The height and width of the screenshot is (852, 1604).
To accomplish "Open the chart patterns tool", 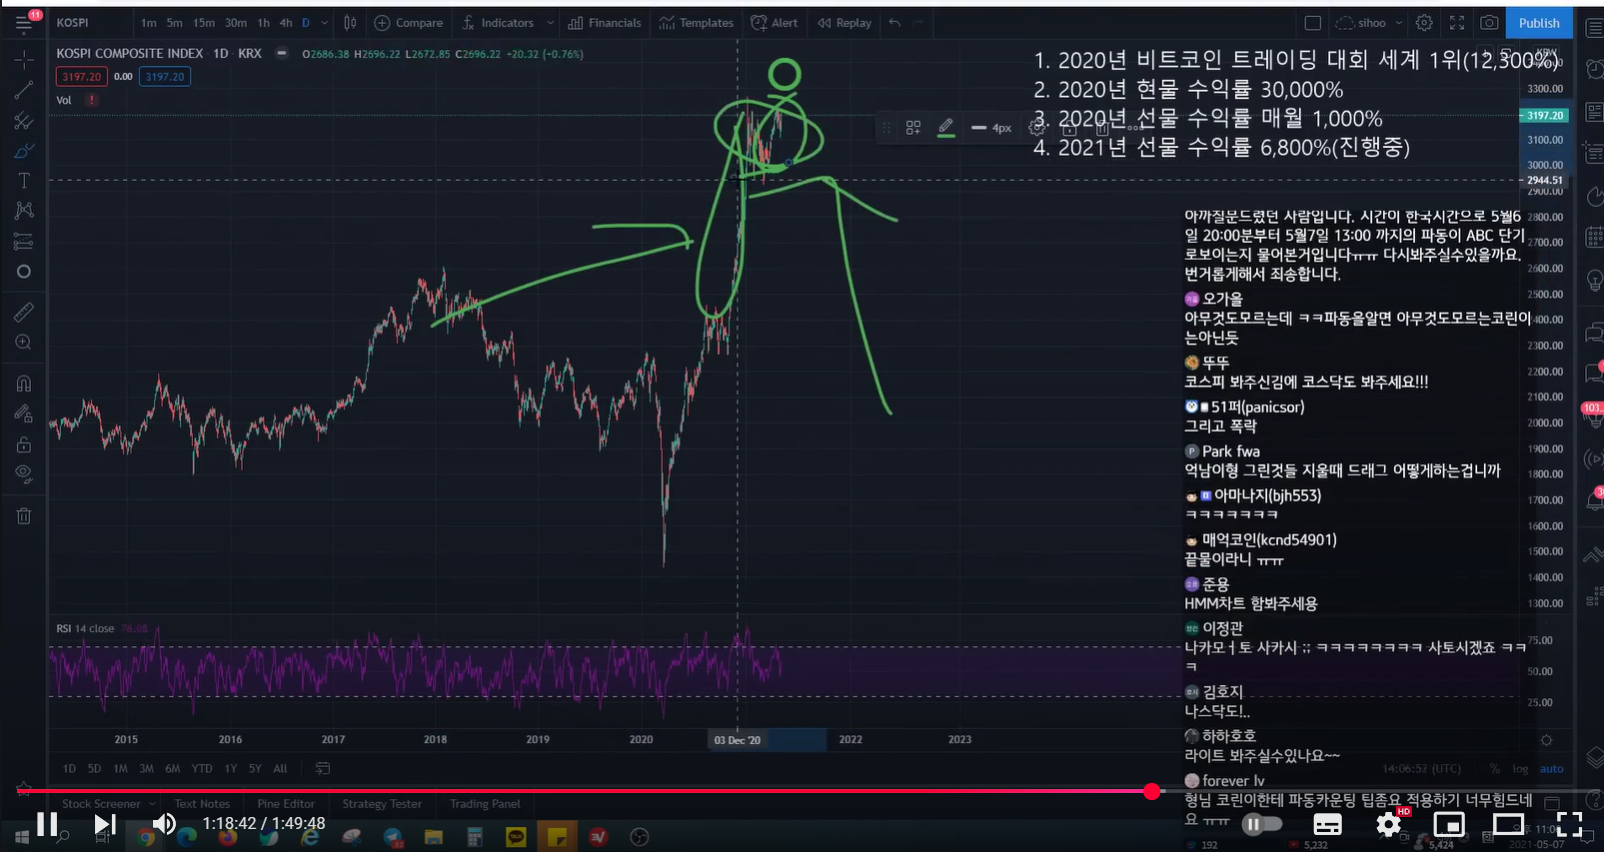I will tap(24, 211).
